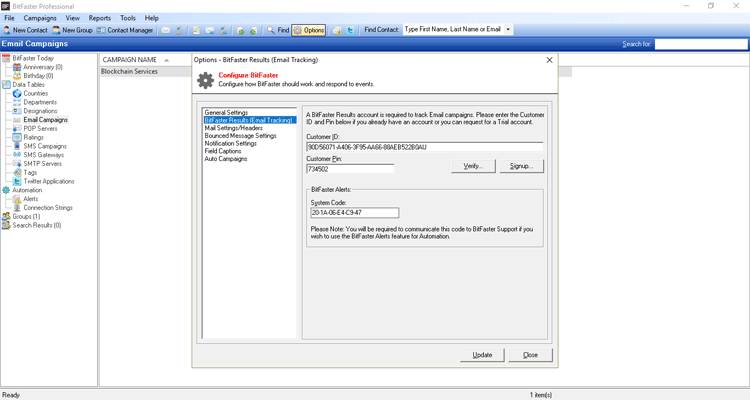
Task: Open the File menu
Action: click(9, 18)
